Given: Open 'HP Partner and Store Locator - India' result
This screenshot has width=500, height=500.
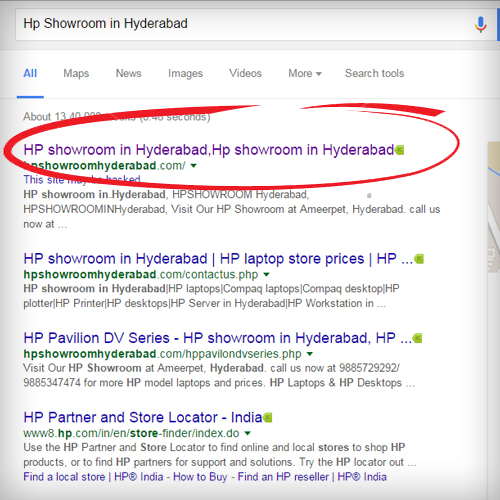Looking at the screenshot, I should [143, 418].
